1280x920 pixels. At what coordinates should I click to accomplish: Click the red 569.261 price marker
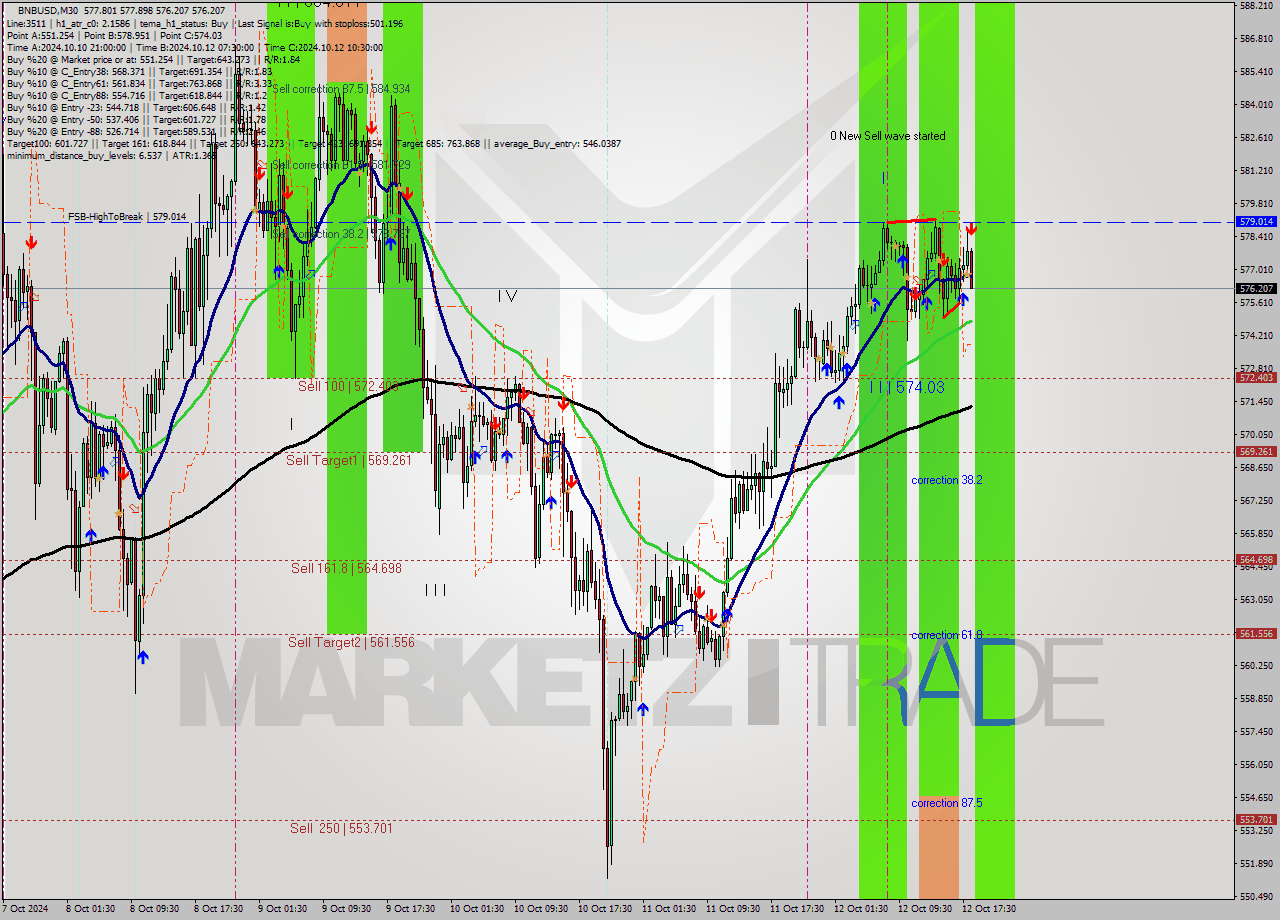pos(1256,451)
